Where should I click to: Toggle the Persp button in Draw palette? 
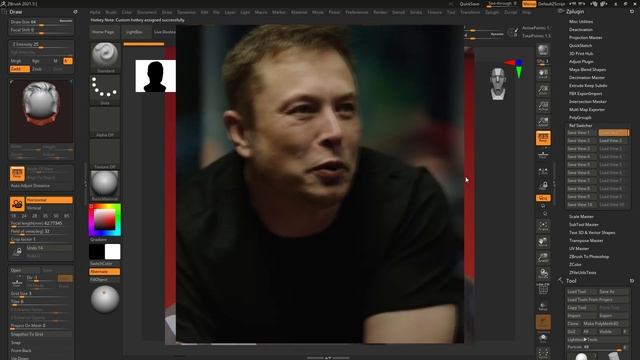[17, 173]
